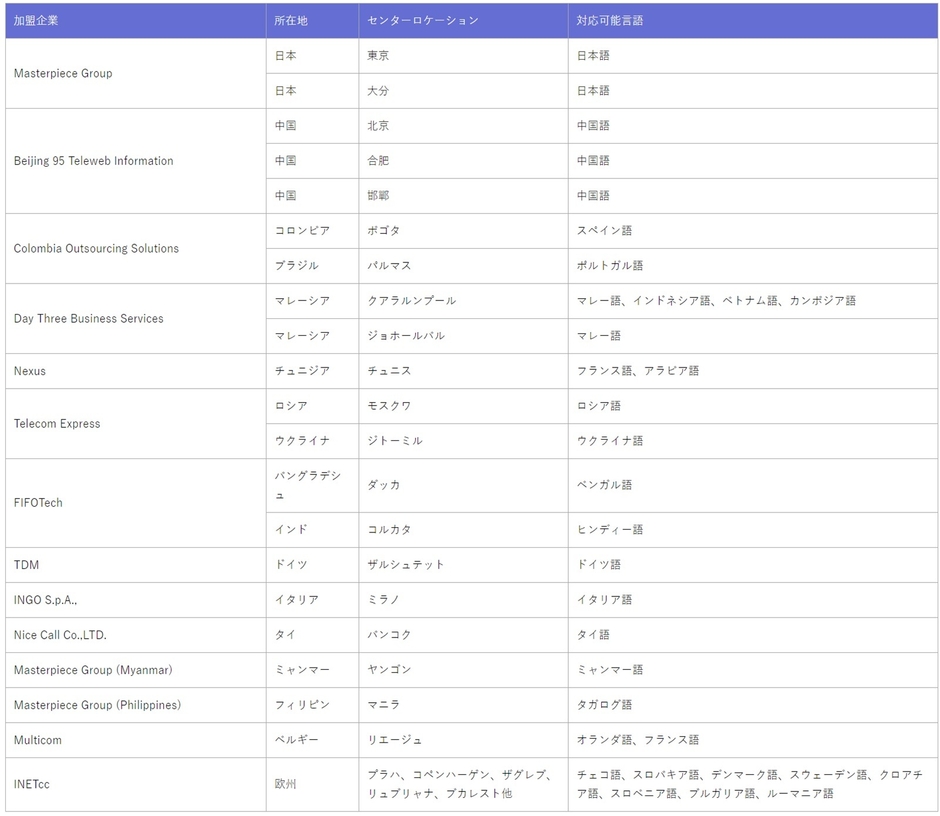940x816 pixels.
Task: Click the INETcc European locations cell
Action: click(x=450, y=784)
